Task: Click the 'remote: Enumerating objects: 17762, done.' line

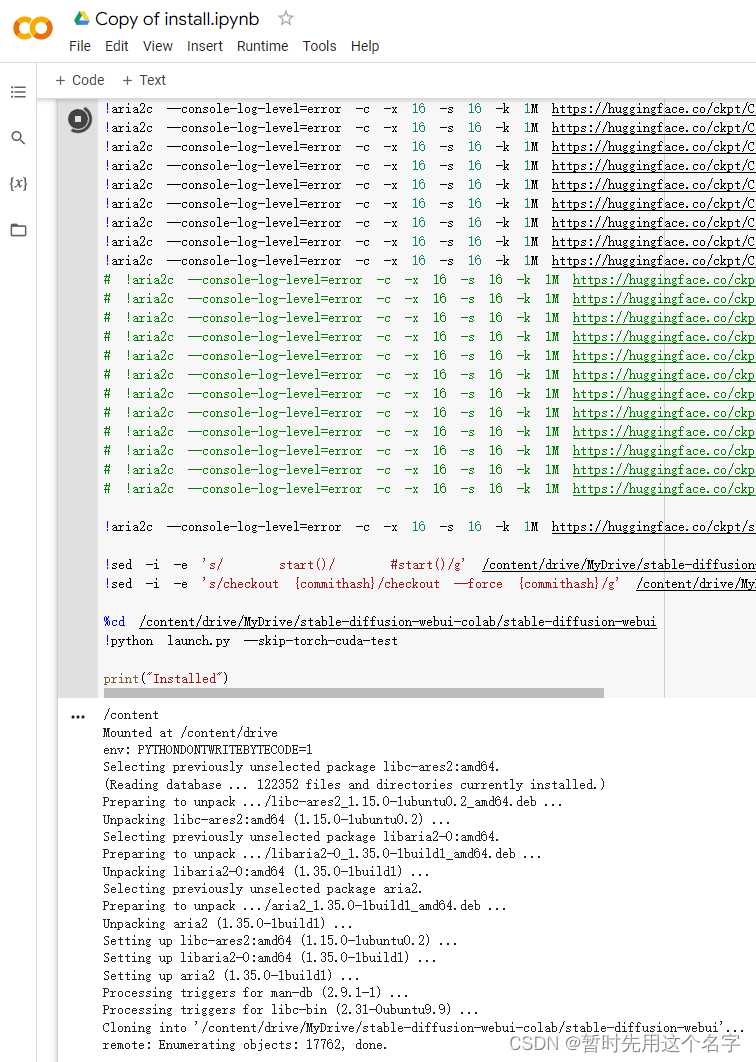Action: (x=245, y=1045)
